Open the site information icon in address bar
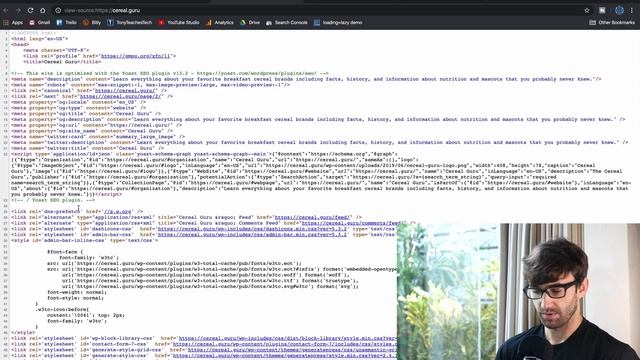640x360 pixels. pos(58,10)
